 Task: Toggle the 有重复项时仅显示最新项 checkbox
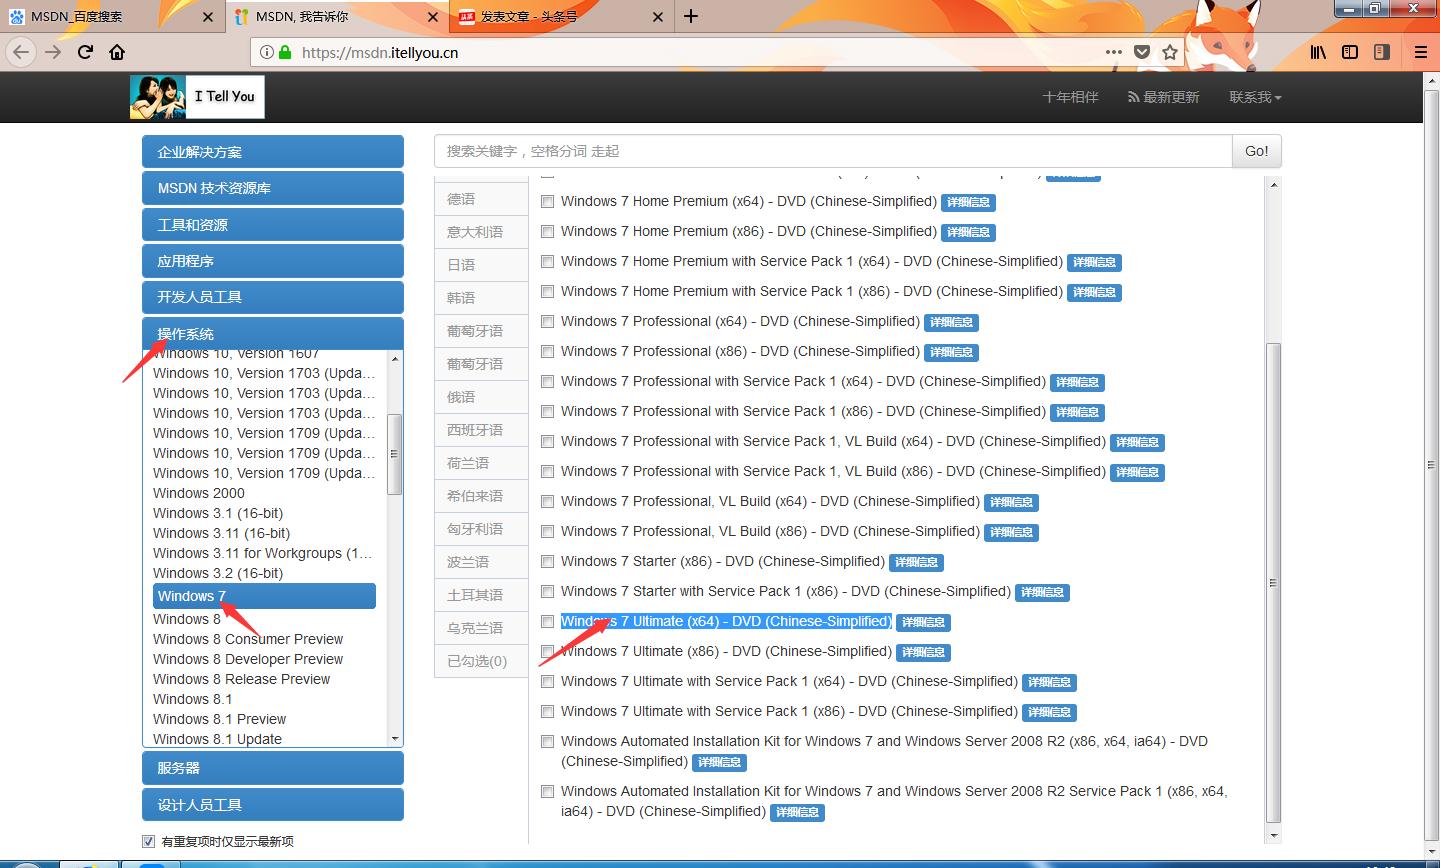[x=148, y=841]
